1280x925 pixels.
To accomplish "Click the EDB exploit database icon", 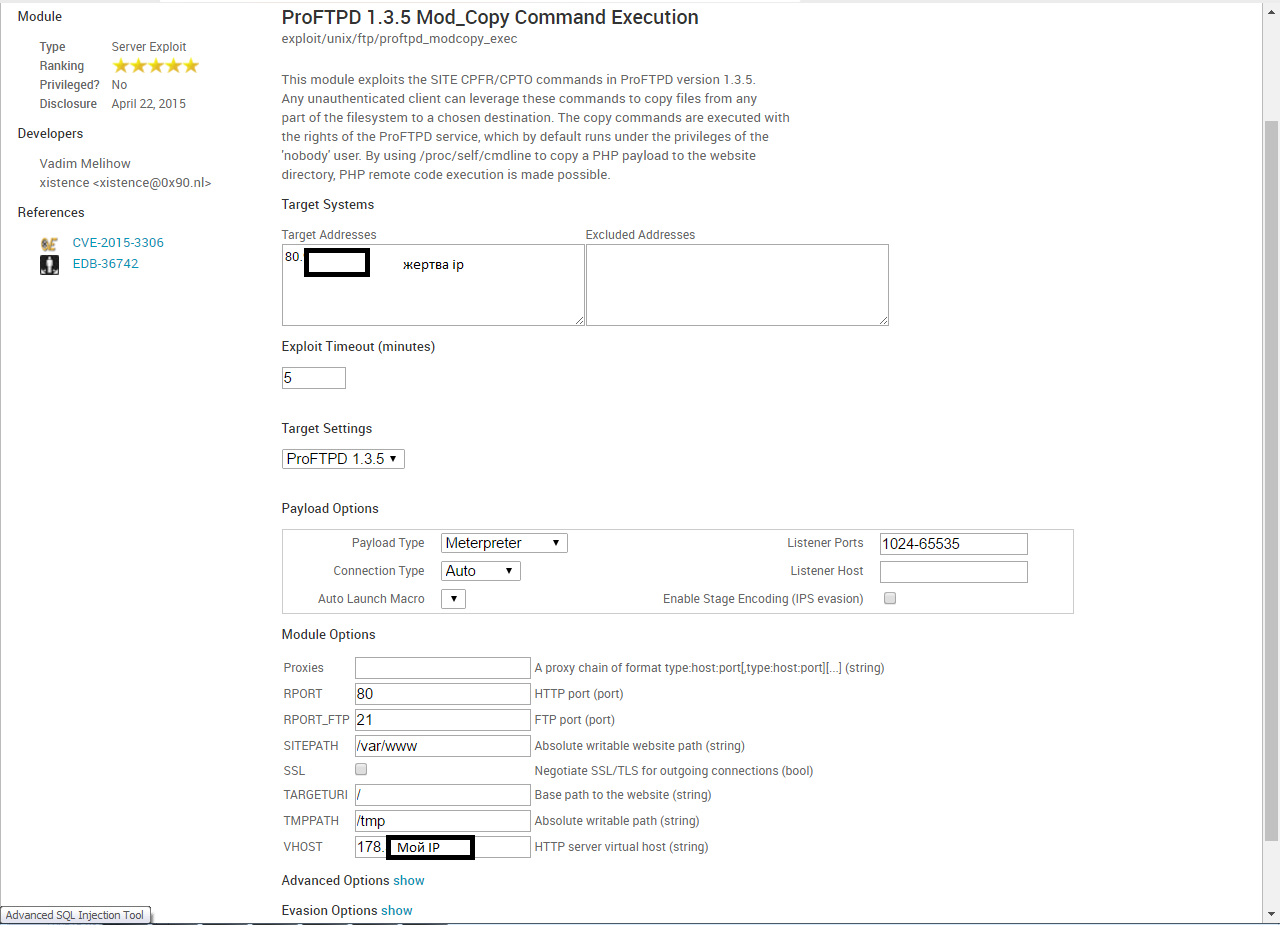I will 49,264.
